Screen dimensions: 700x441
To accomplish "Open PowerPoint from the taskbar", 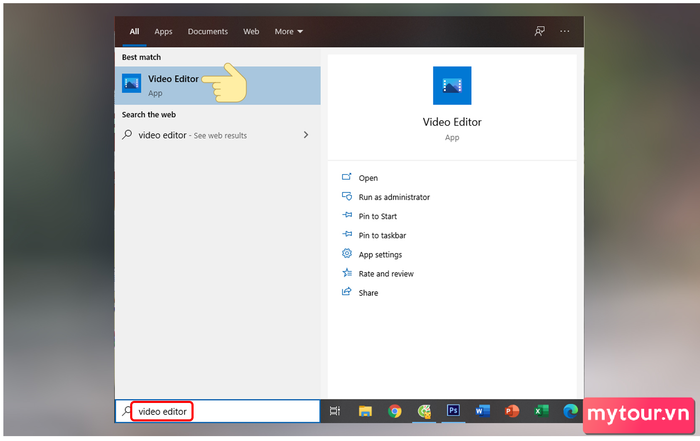I will pos(512,411).
